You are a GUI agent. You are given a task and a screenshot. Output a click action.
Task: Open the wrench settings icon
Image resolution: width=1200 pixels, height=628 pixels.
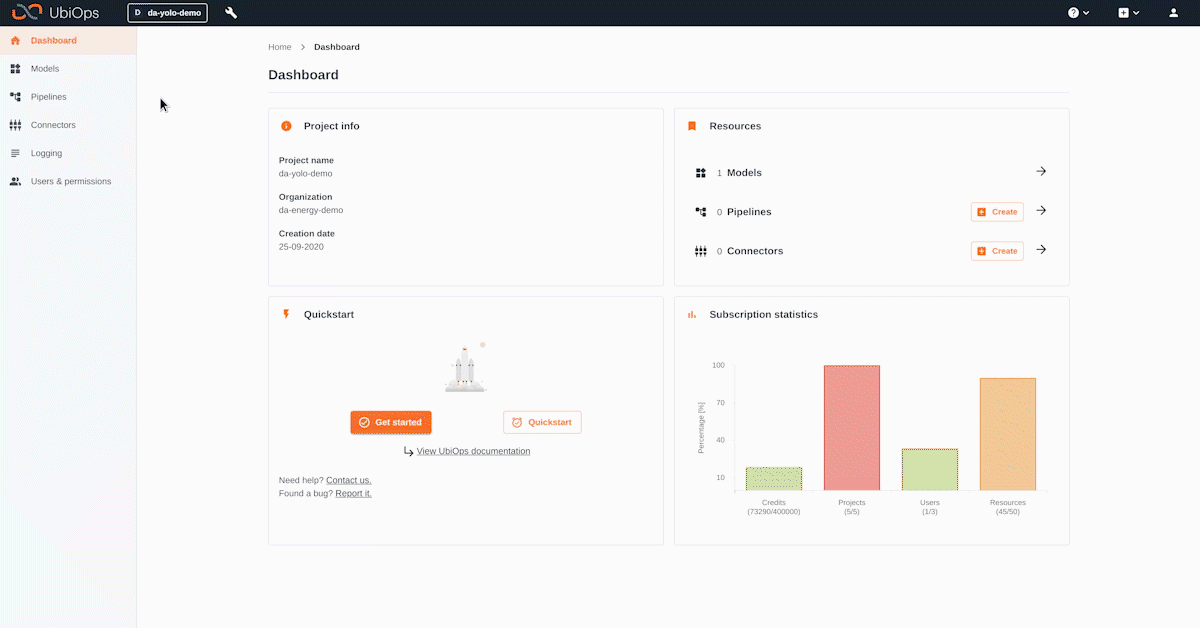231,13
